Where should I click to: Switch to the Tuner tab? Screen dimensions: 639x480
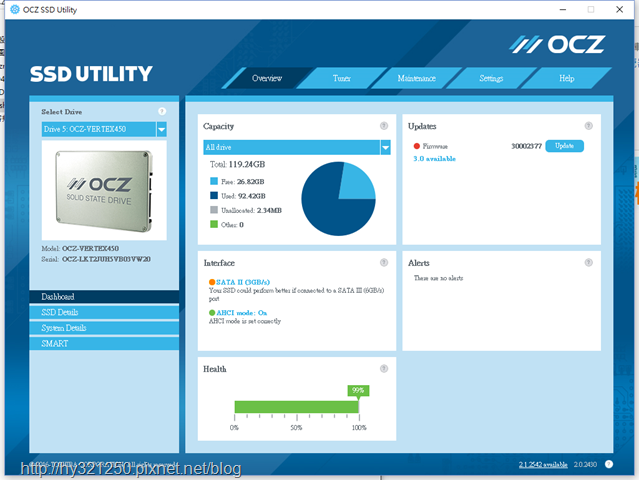point(342,78)
